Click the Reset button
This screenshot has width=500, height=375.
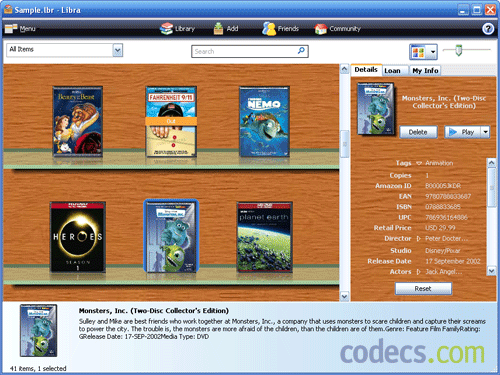[423, 289]
